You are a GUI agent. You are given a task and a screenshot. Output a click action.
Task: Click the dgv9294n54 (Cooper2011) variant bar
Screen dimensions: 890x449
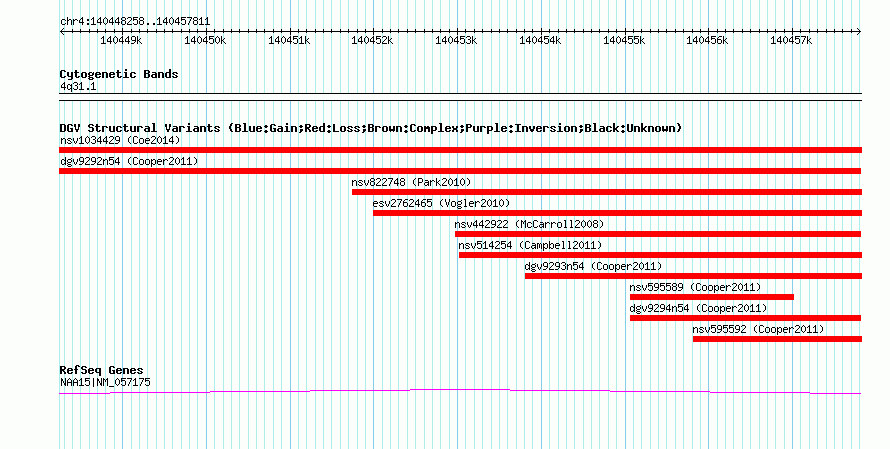tap(745, 318)
